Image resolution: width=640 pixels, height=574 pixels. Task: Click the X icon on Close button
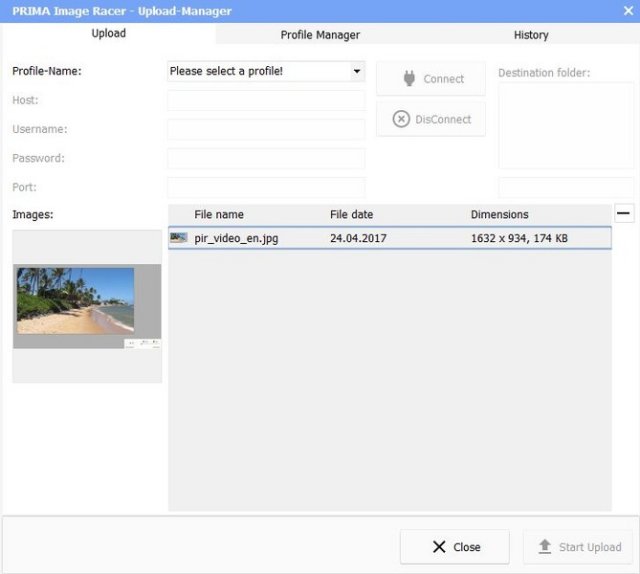(x=439, y=547)
